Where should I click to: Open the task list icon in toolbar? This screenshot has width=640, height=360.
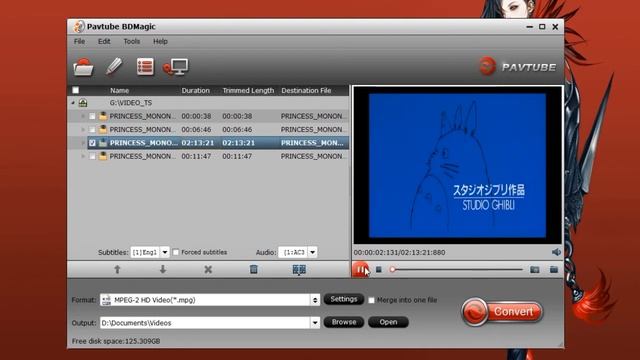pos(145,67)
